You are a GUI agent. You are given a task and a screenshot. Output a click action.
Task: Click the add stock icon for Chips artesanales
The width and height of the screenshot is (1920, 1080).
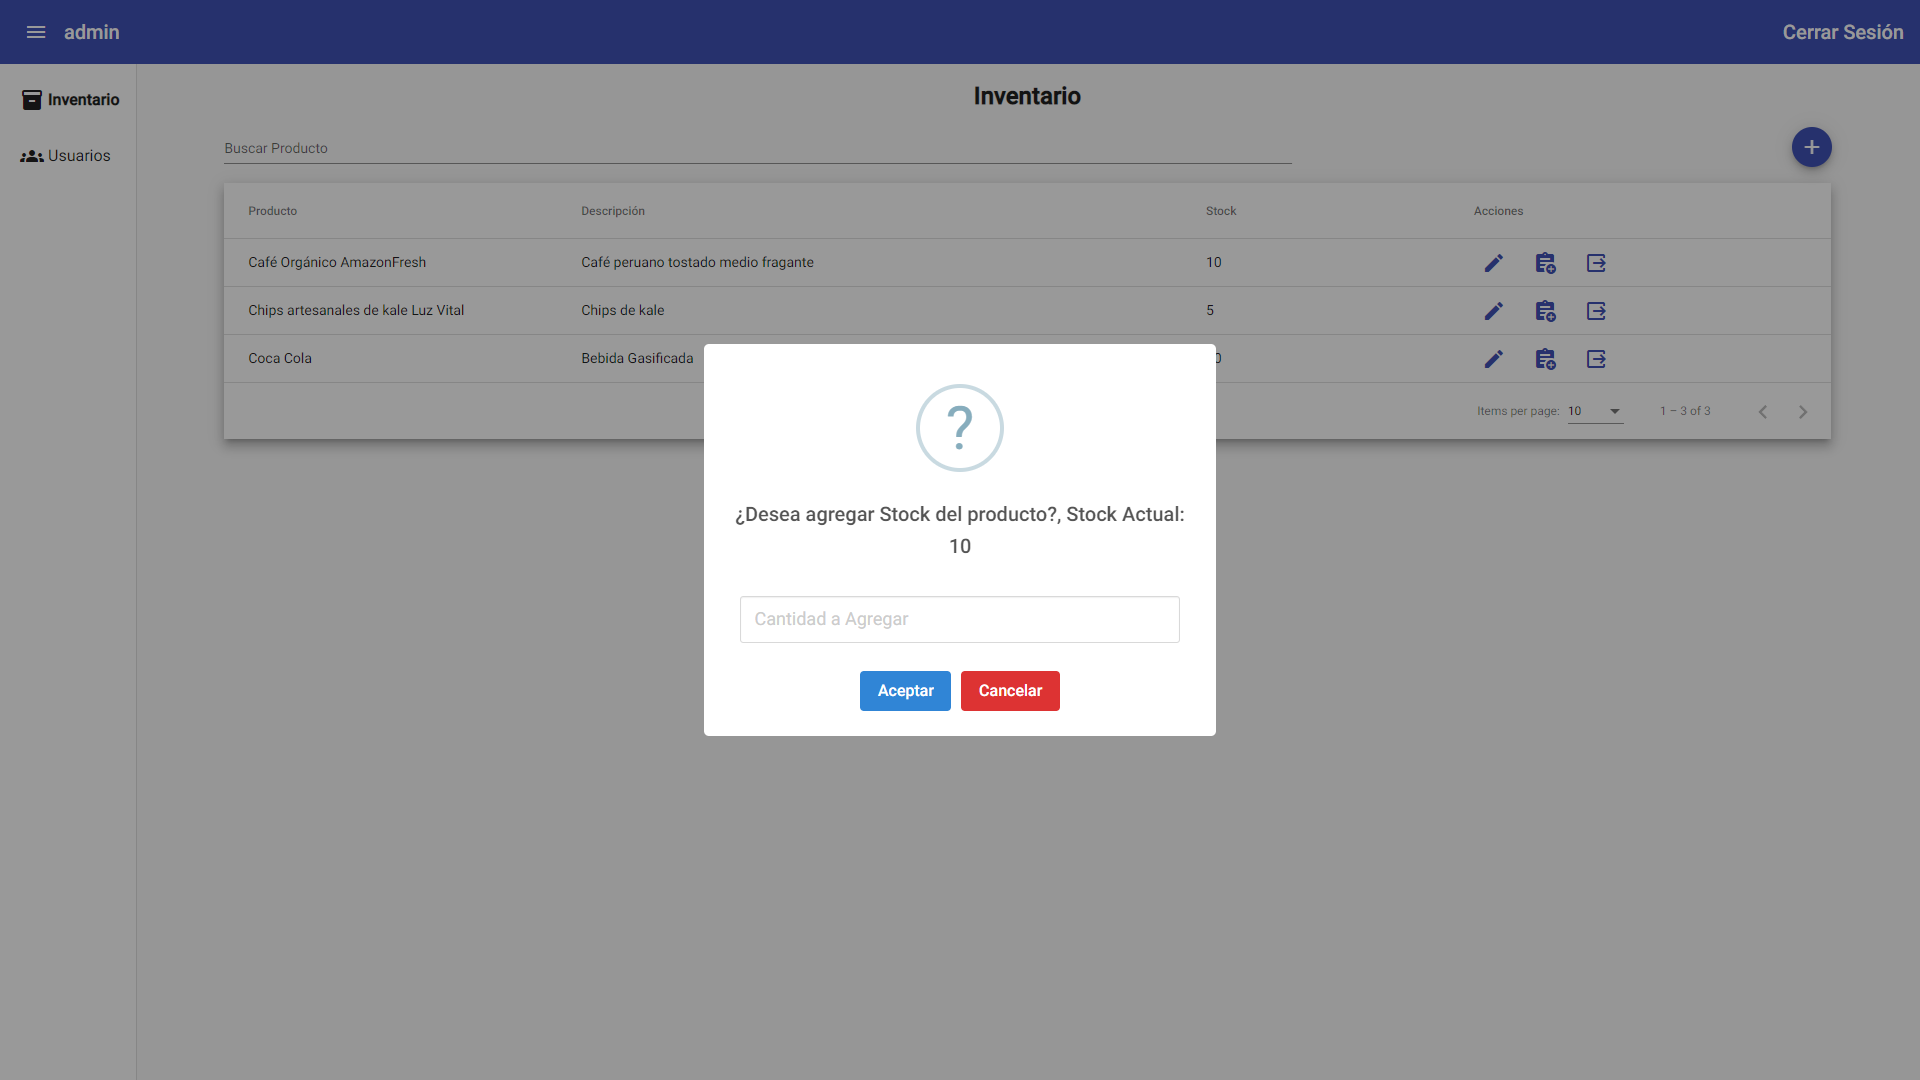[1545, 310]
